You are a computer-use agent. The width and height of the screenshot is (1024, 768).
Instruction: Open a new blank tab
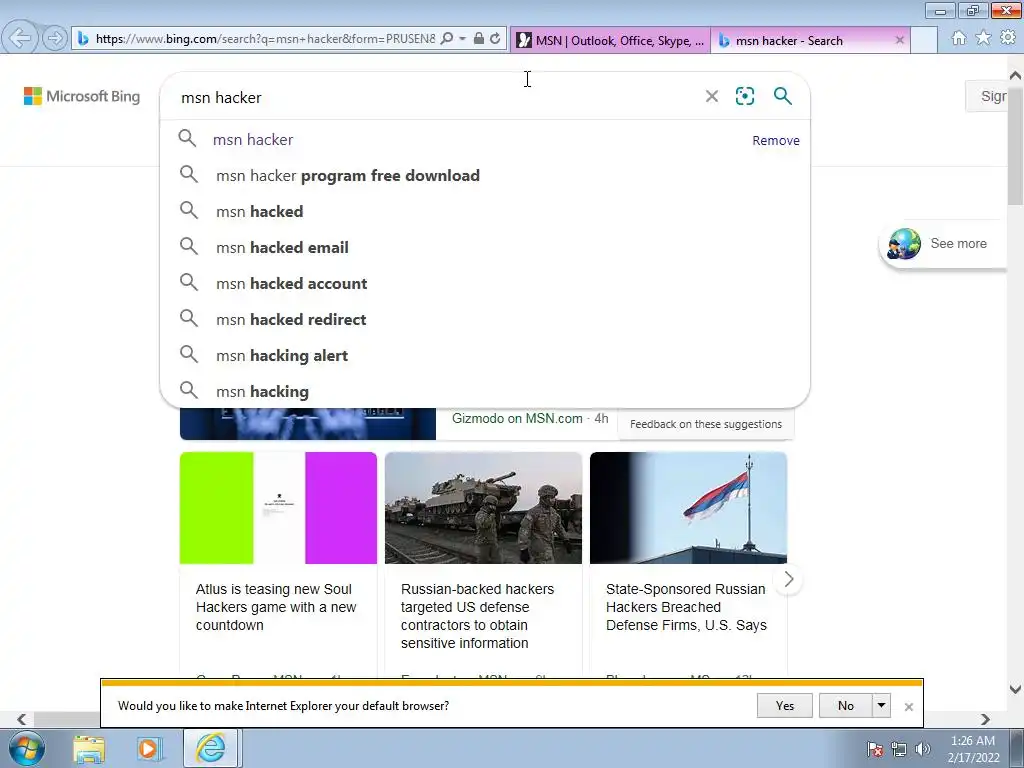924,40
